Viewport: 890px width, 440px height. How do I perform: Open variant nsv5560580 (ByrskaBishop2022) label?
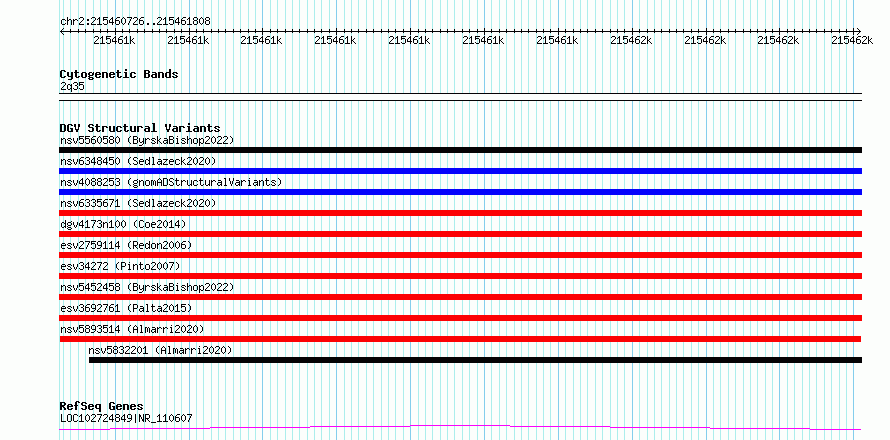tap(147, 140)
